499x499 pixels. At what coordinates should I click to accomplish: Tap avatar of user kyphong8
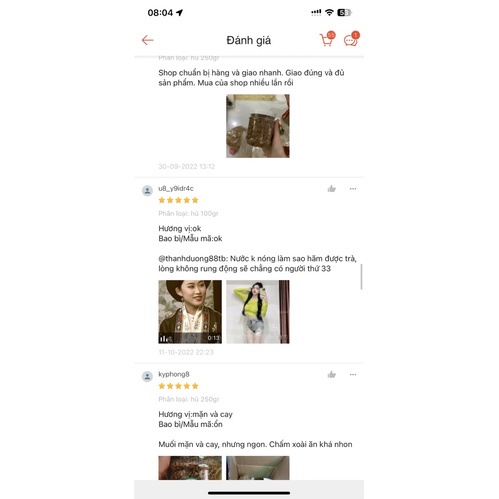point(147,376)
